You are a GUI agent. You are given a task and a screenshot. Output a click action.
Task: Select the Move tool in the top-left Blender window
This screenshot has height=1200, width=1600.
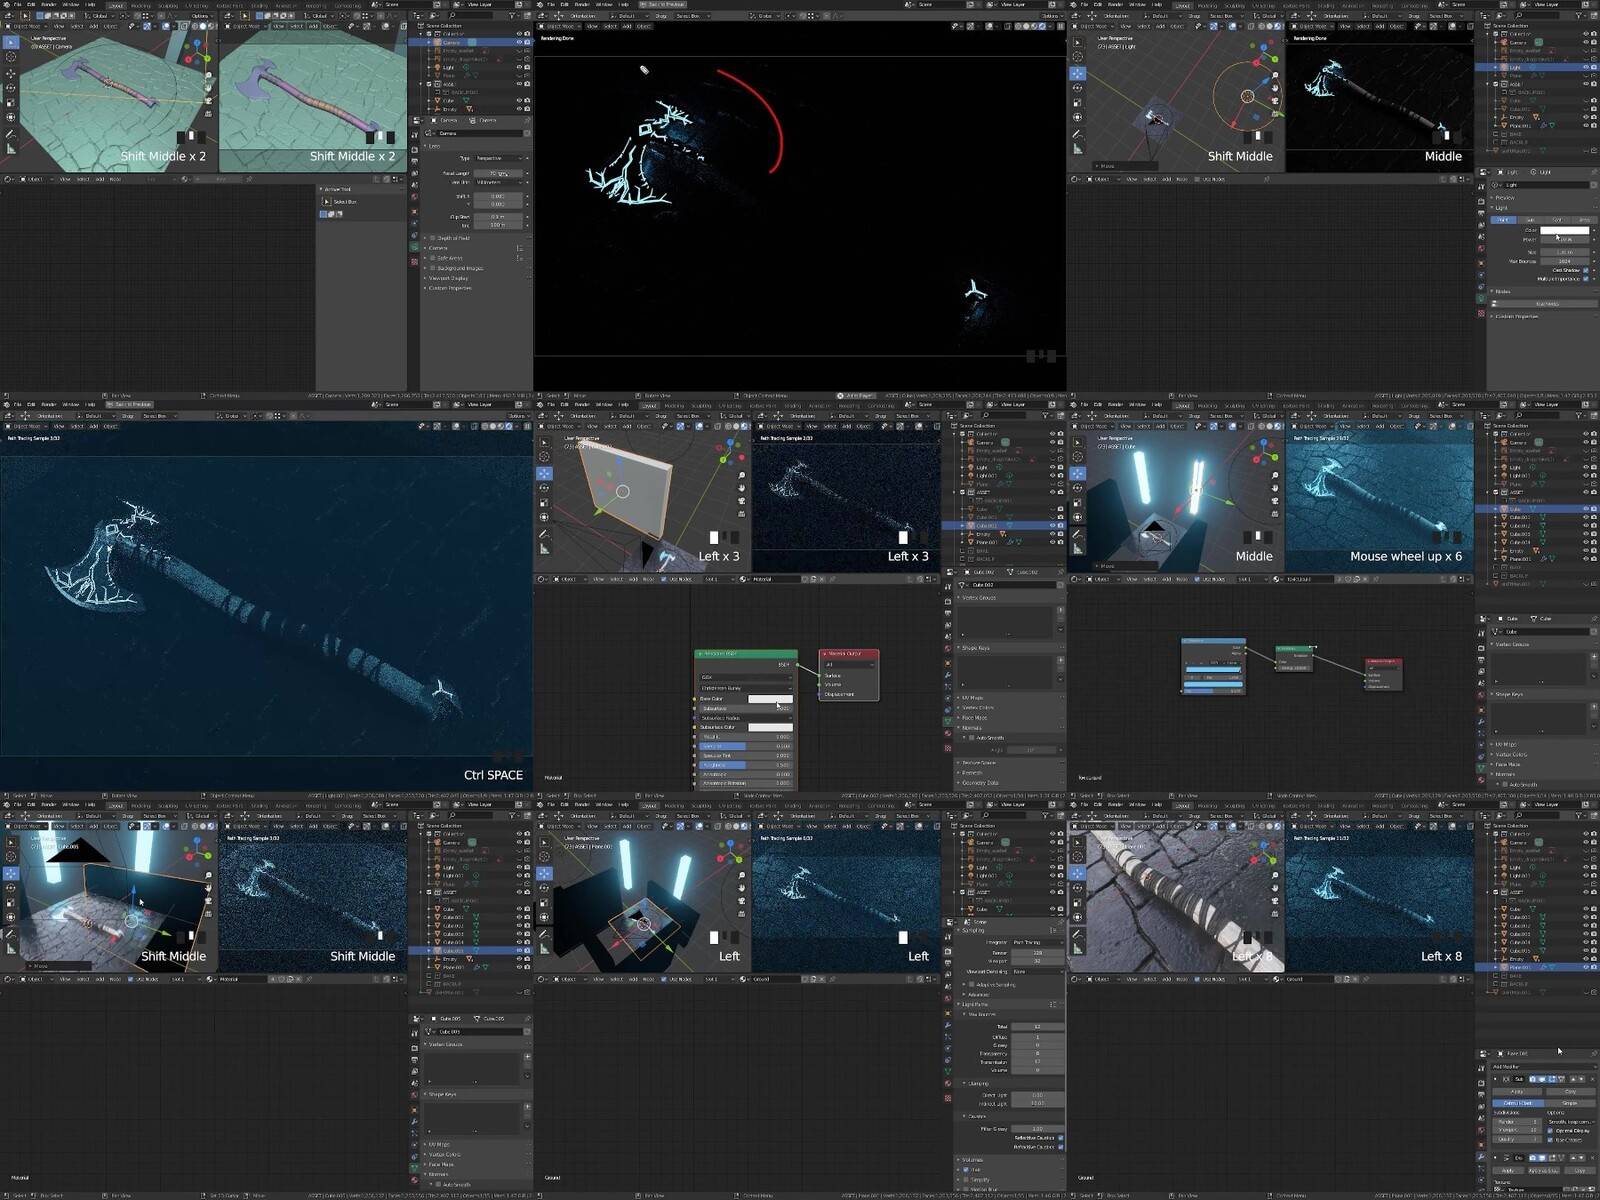coord(11,72)
